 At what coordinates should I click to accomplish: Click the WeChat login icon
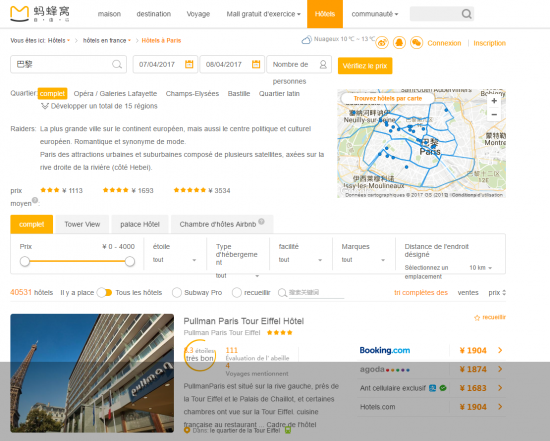(416, 43)
